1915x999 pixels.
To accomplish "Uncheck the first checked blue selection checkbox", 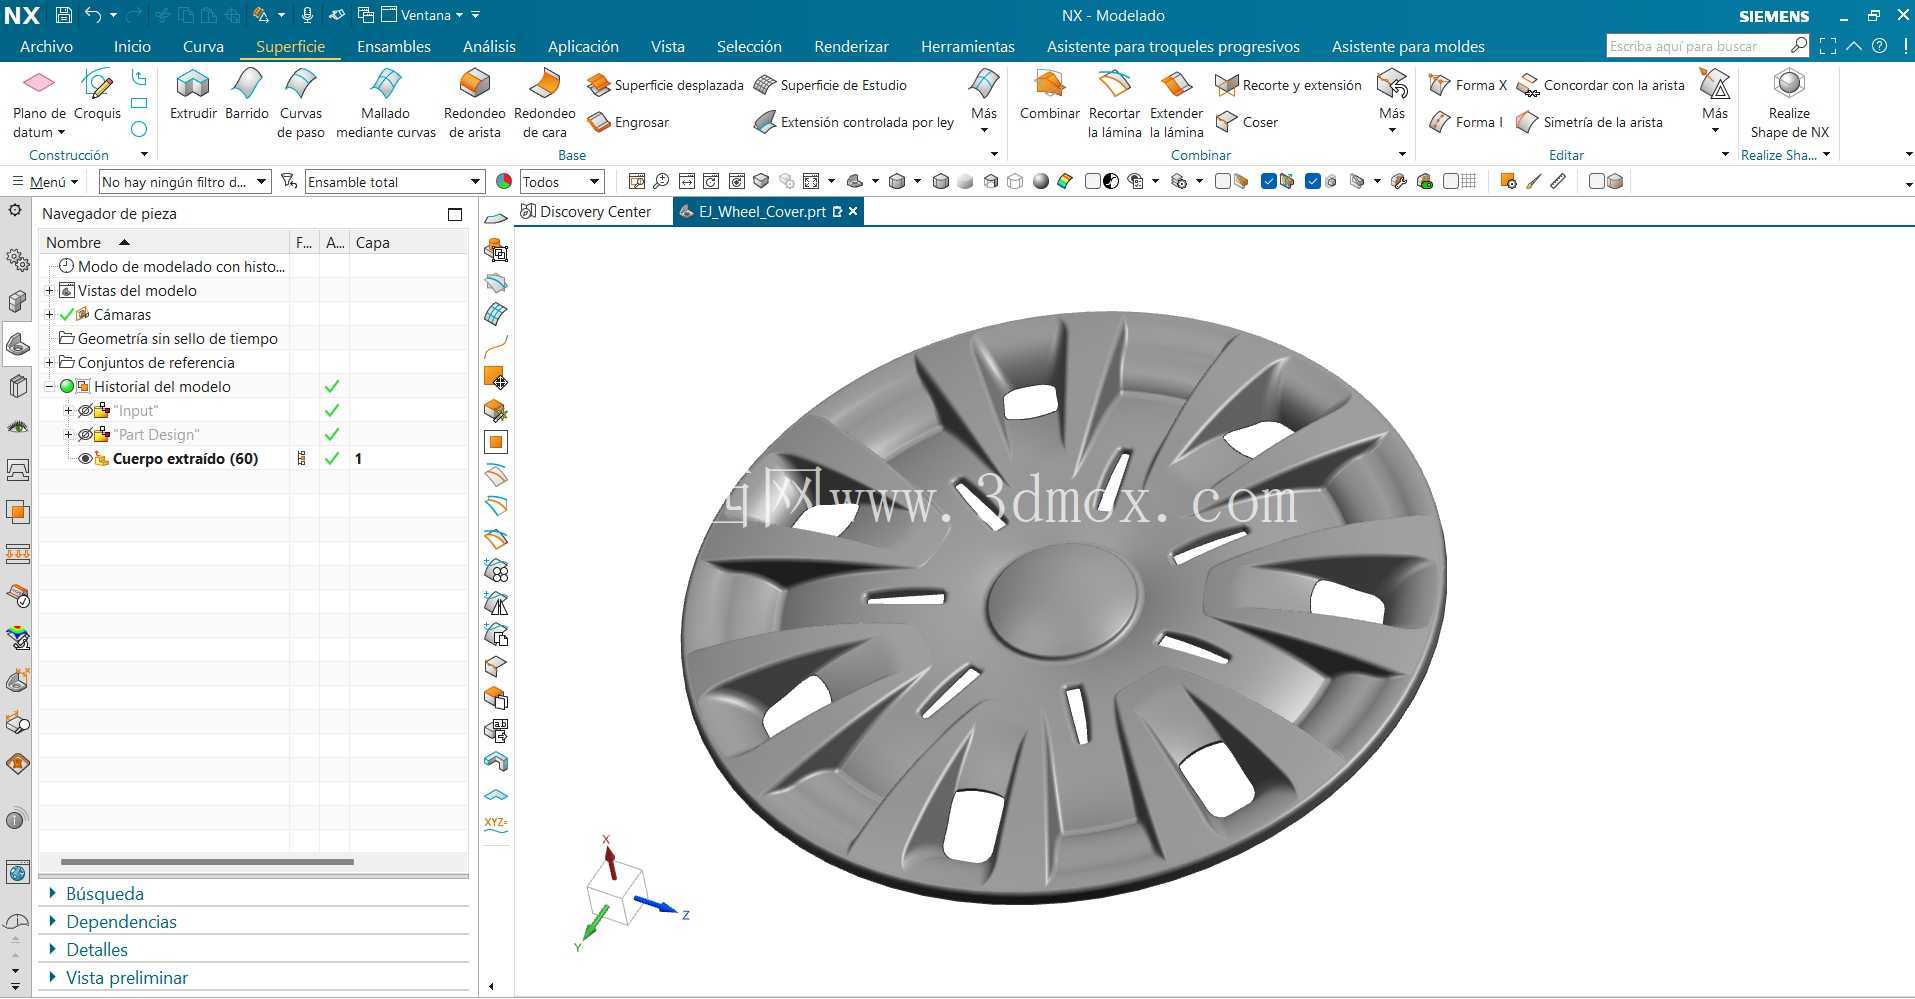I will [x=1268, y=181].
